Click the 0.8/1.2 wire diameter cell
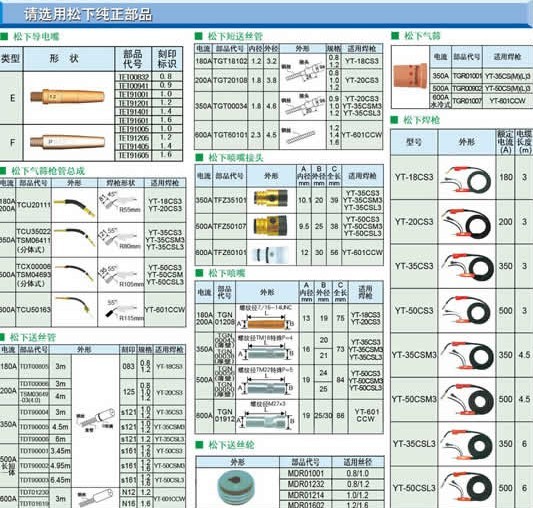 pos(359,484)
